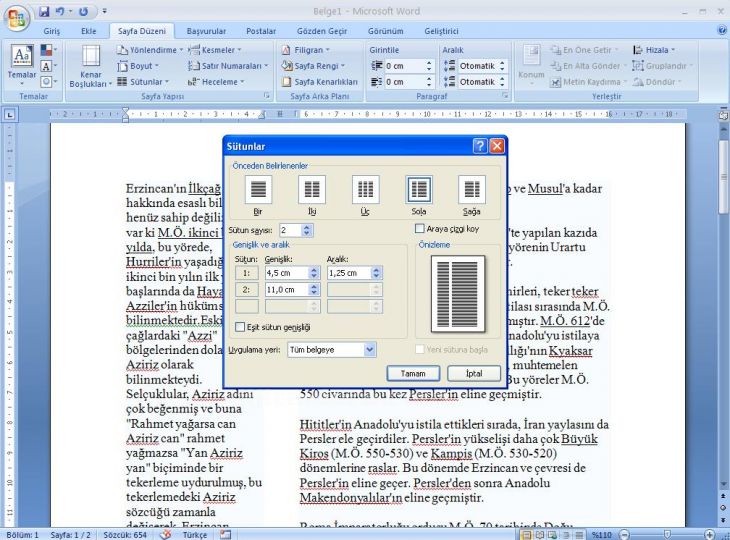
Task: Adjust the Sütun sayısı spinner
Action: click(307, 230)
